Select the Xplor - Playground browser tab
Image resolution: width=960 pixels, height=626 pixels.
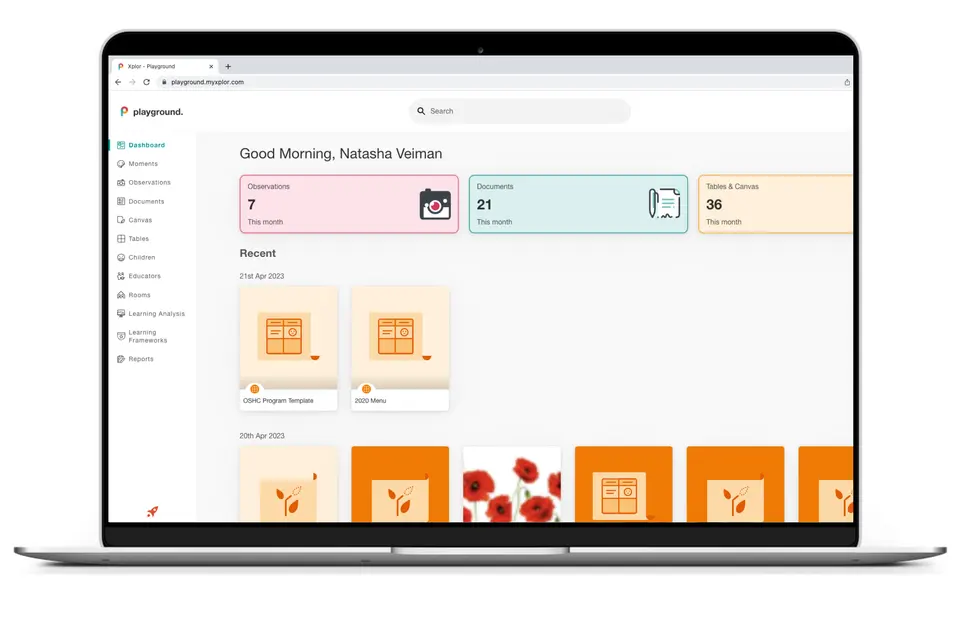point(165,66)
